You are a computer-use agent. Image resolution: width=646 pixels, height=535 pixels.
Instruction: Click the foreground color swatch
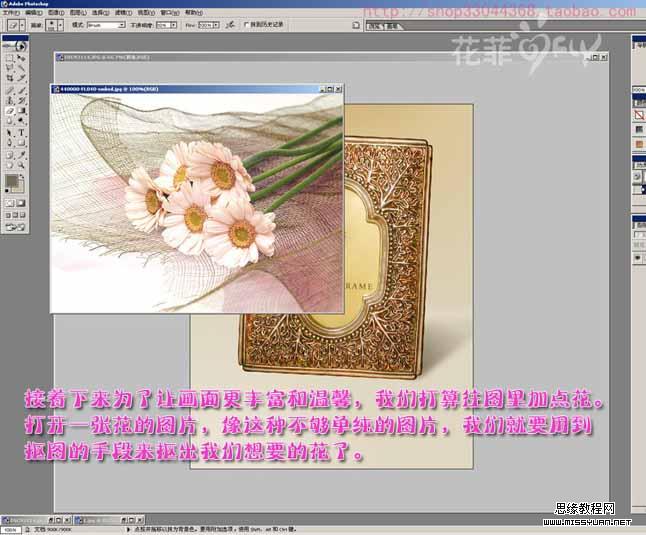11,180
